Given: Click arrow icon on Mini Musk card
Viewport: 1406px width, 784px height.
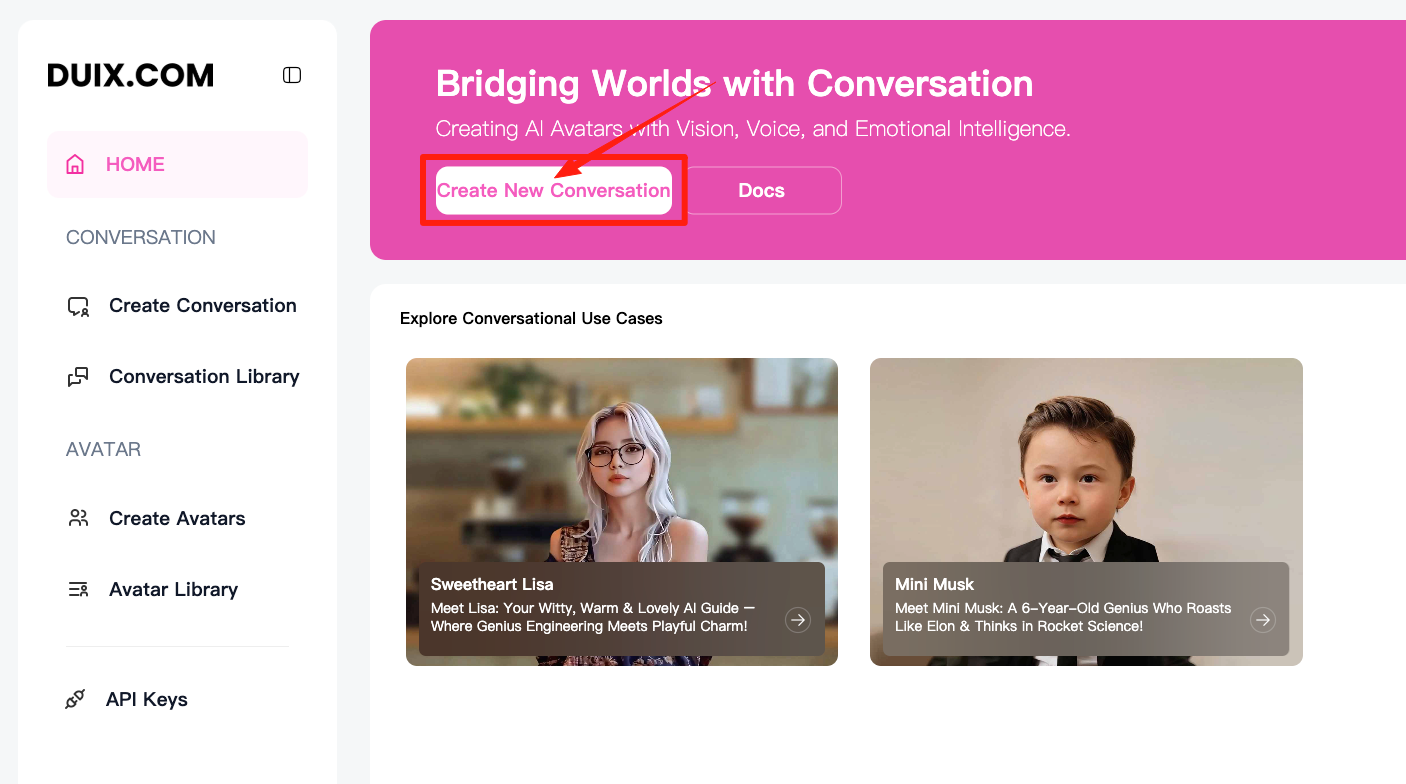Looking at the screenshot, I should 1263,620.
